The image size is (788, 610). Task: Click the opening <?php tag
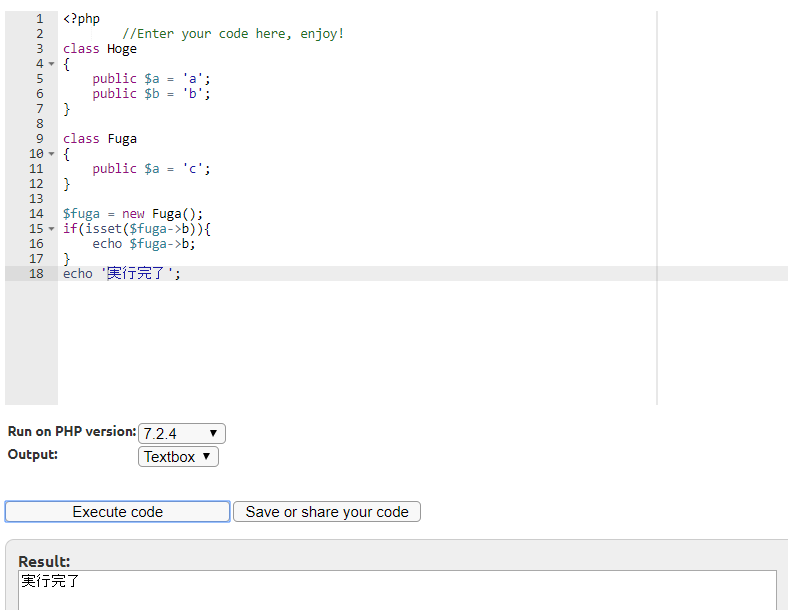click(81, 19)
